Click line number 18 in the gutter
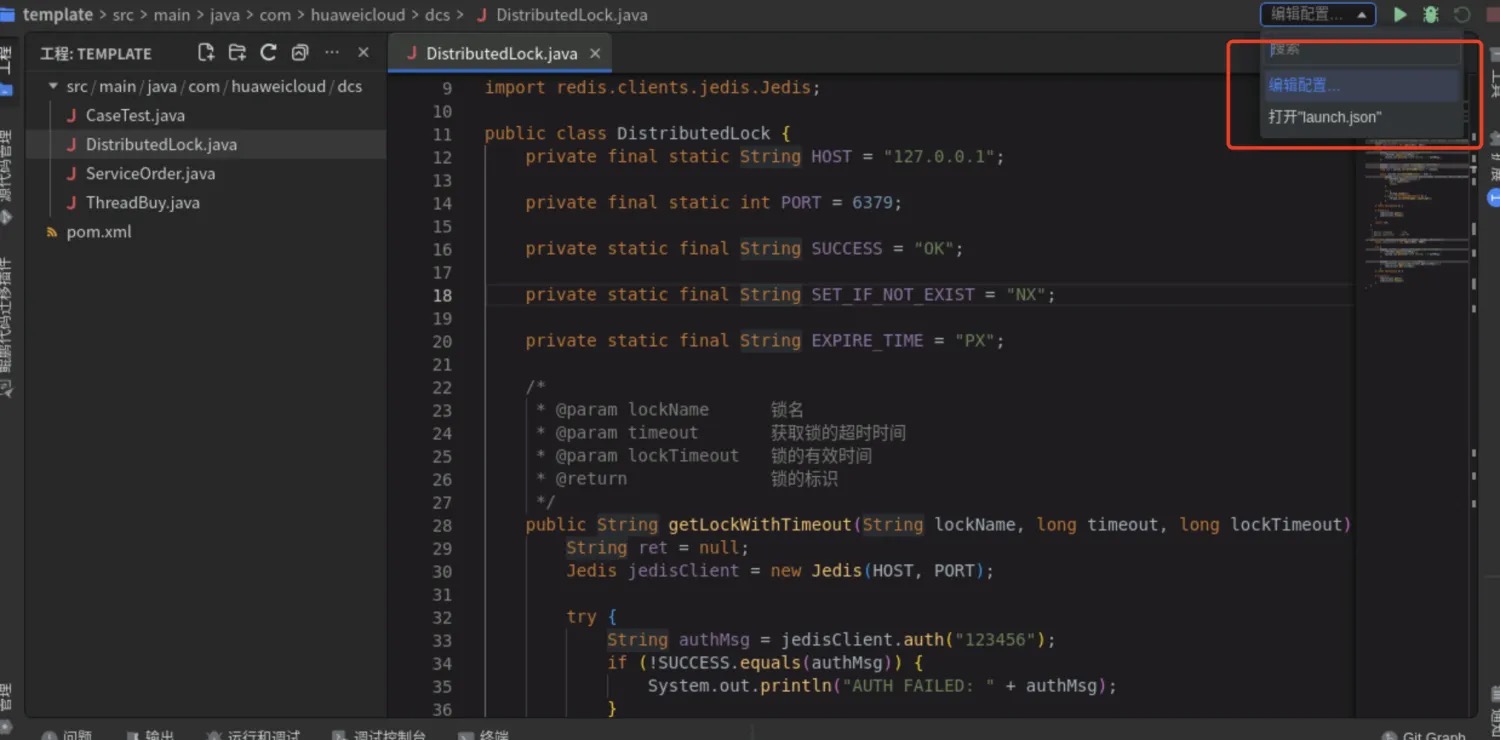The image size is (1500, 740). [x=442, y=296]
